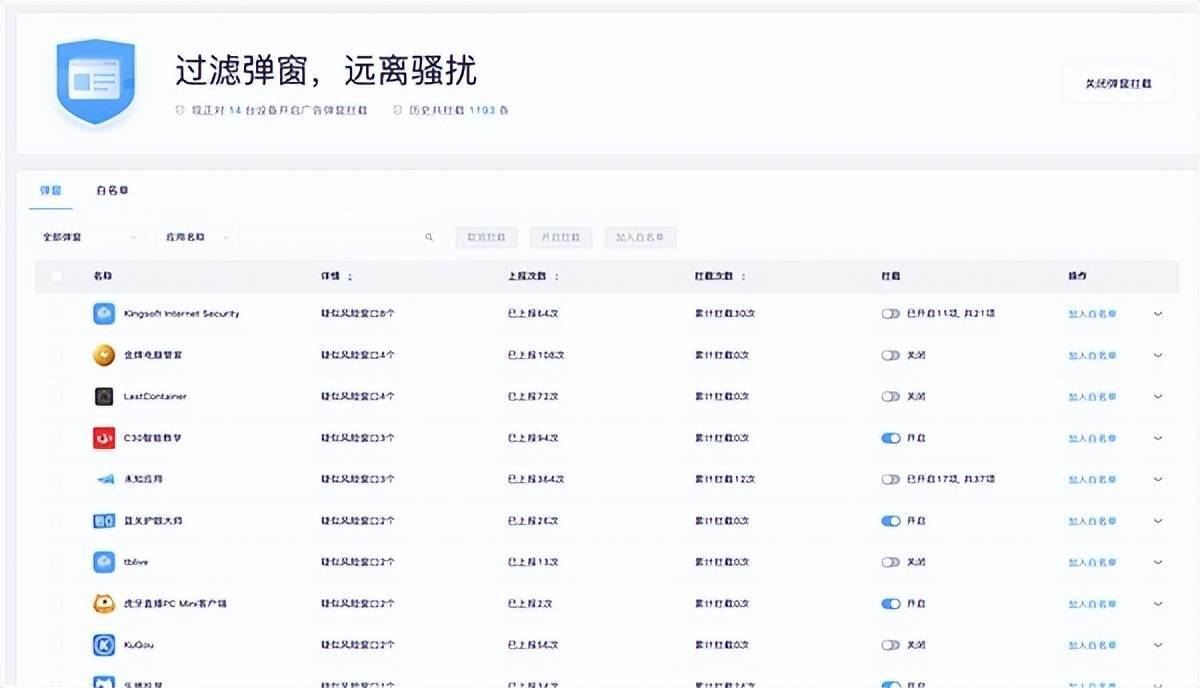Click the Huya Live PC Mini client icon
The width and height of the screenshot is (1200, 688).
pos(103,603)
